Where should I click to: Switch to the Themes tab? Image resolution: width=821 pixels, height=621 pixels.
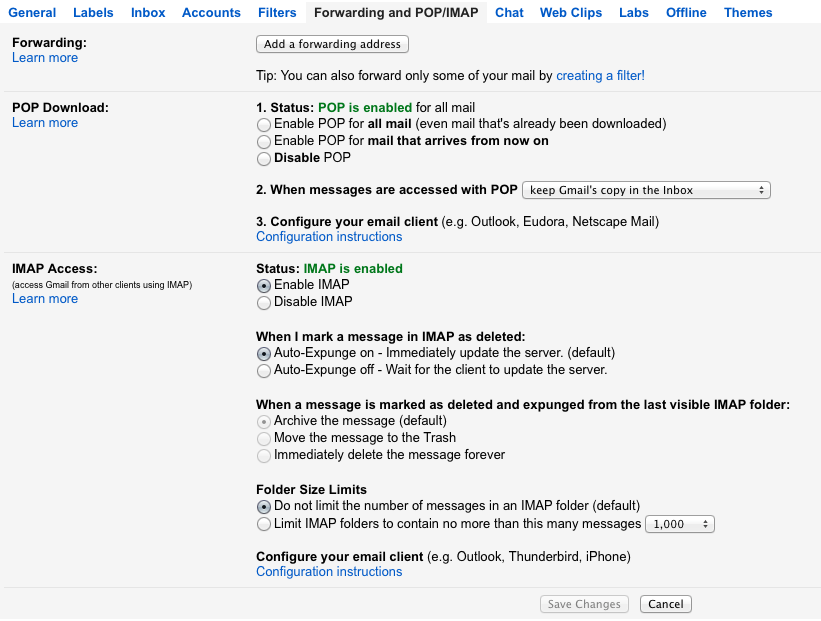(748, 13)
